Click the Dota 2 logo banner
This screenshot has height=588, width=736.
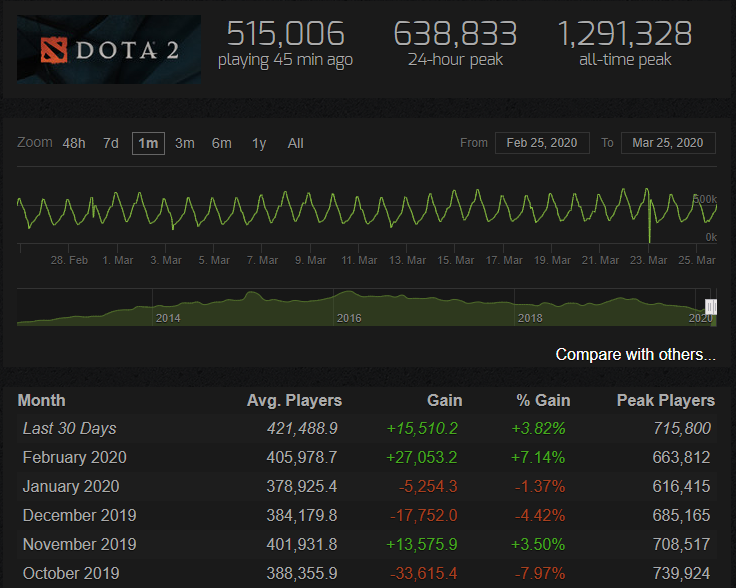[109, 49]
